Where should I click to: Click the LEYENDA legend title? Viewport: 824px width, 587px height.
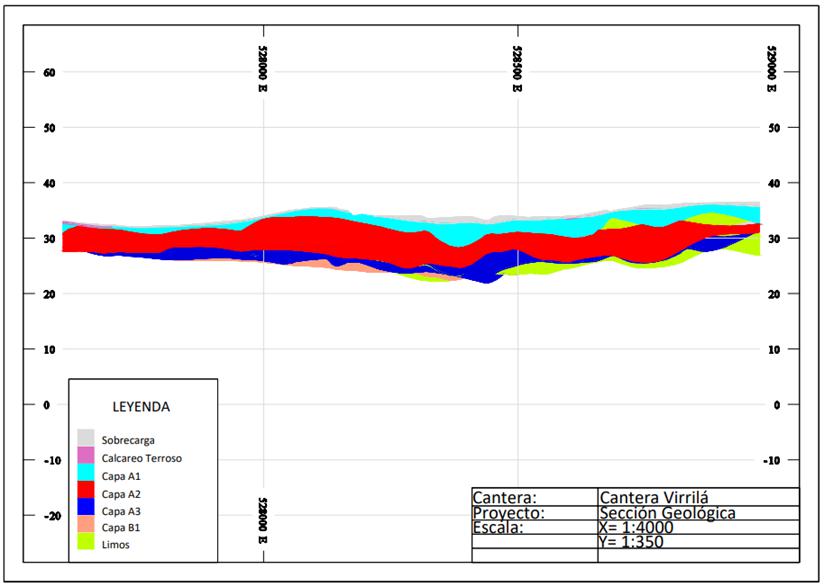pyautogui.click(x=141, y=407)
